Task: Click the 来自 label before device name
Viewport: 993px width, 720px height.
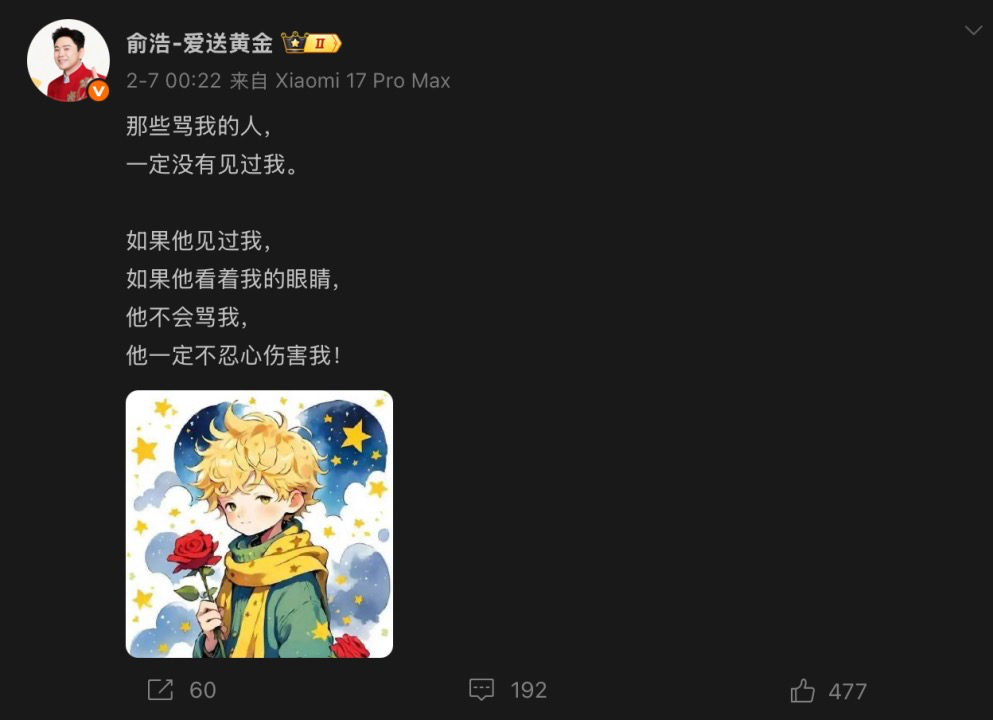Action: pos(249,81)
